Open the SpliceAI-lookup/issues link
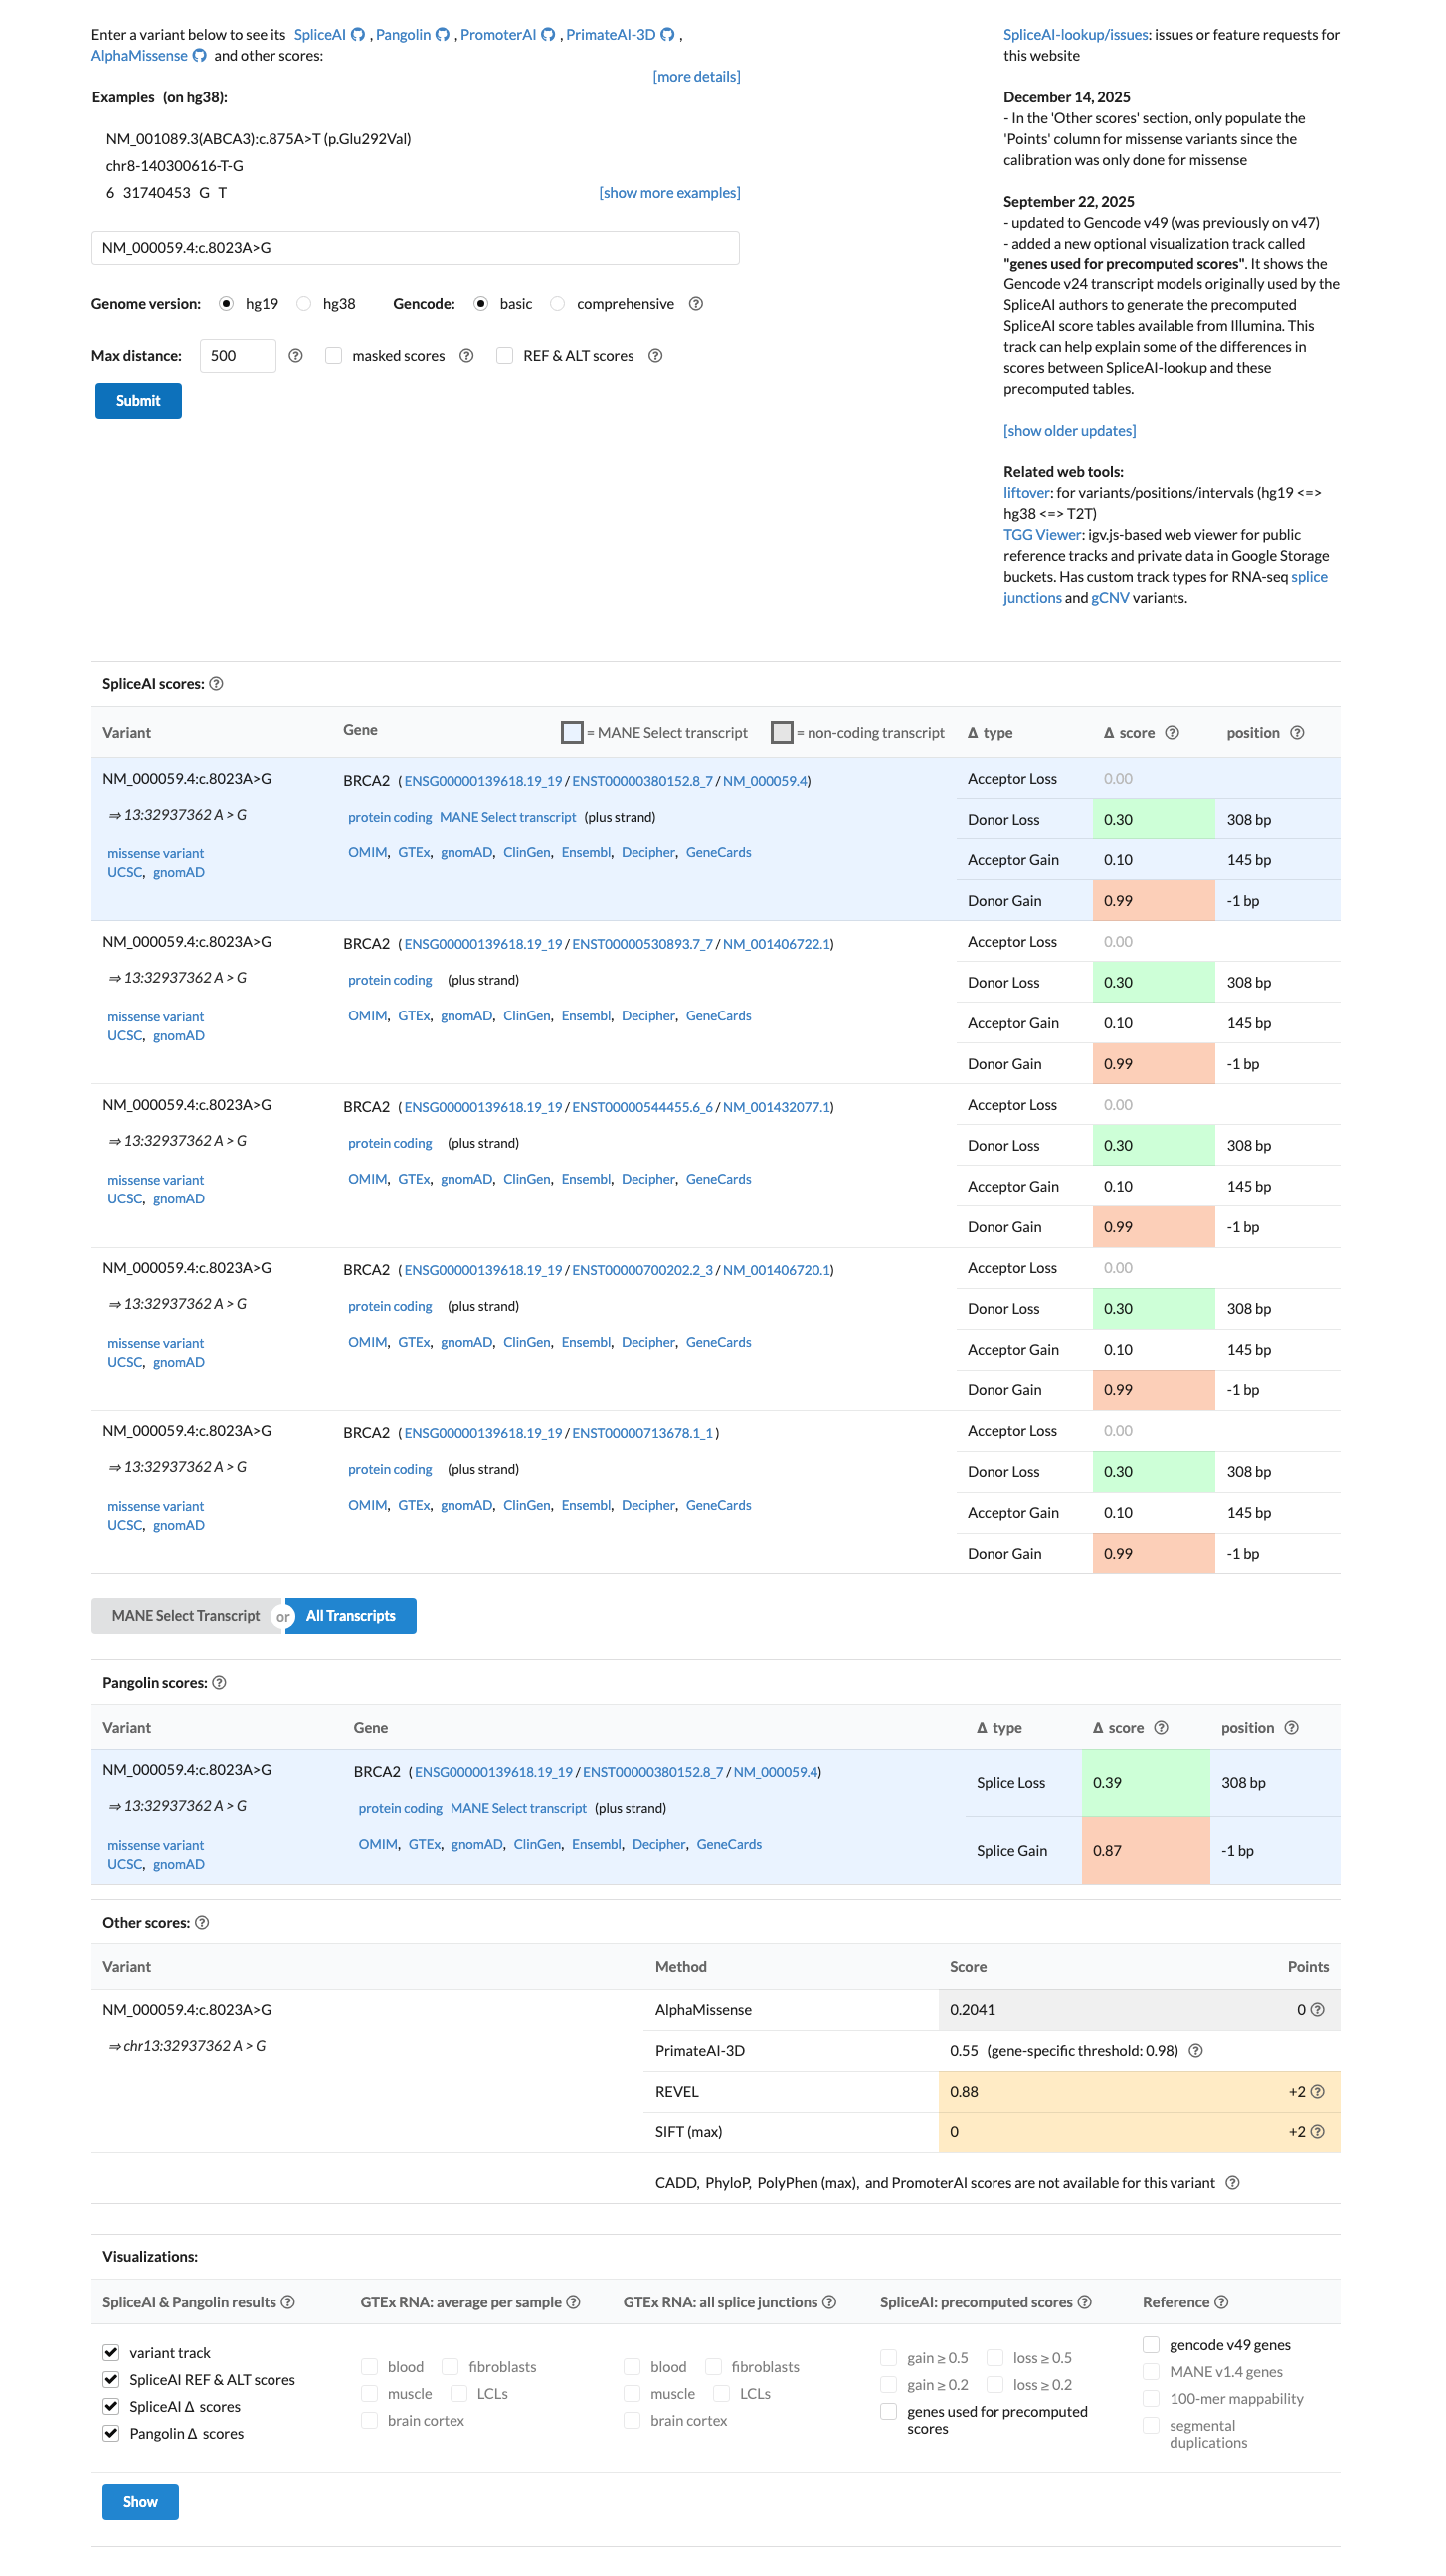 click(x=1076, y=35)
